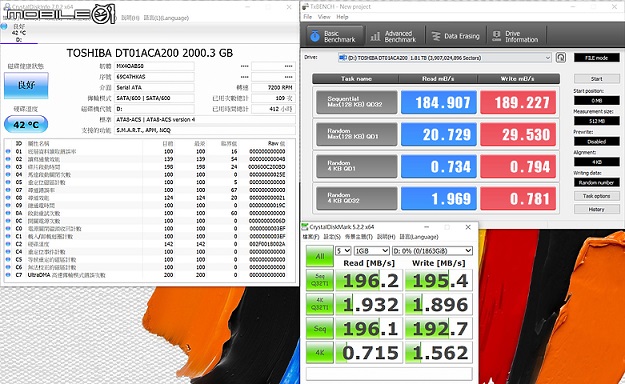
Task: Click status dot of SMART attribute C5
Action: click(x=8, y=260)
